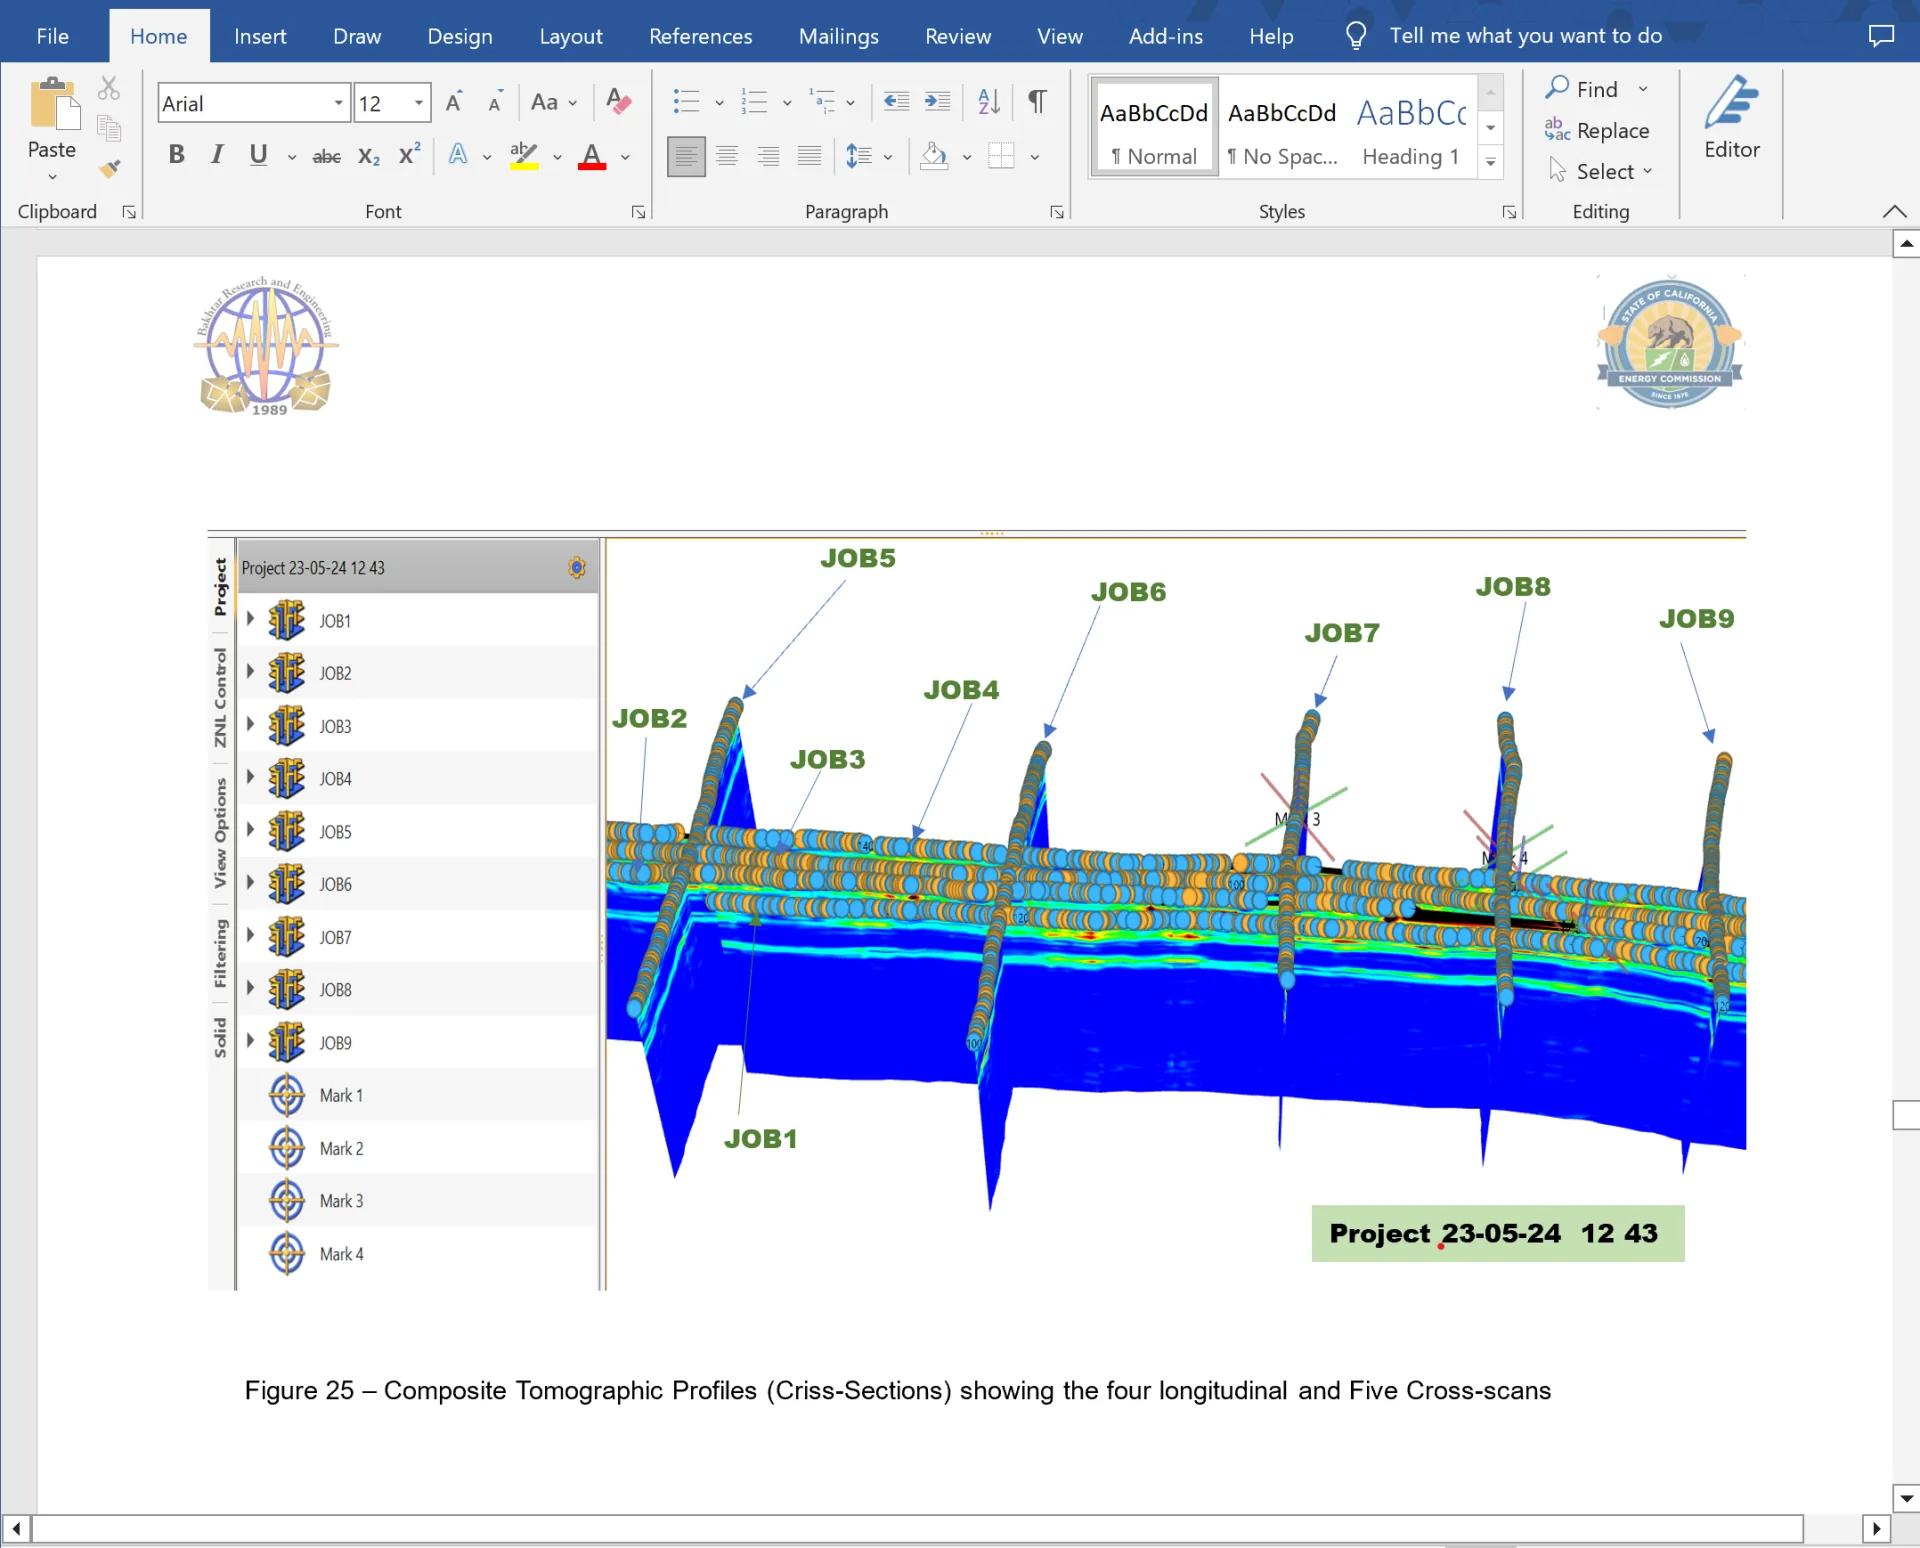
Task: Apply the Normal style
Action: point(1154,128)
